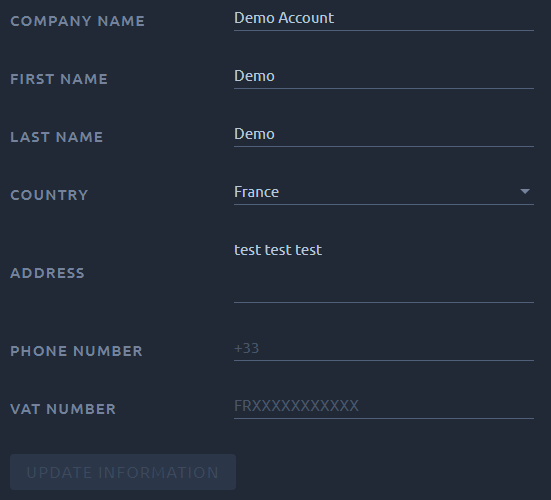Focus the Company Name input field
551x500 pixels.
384,18
